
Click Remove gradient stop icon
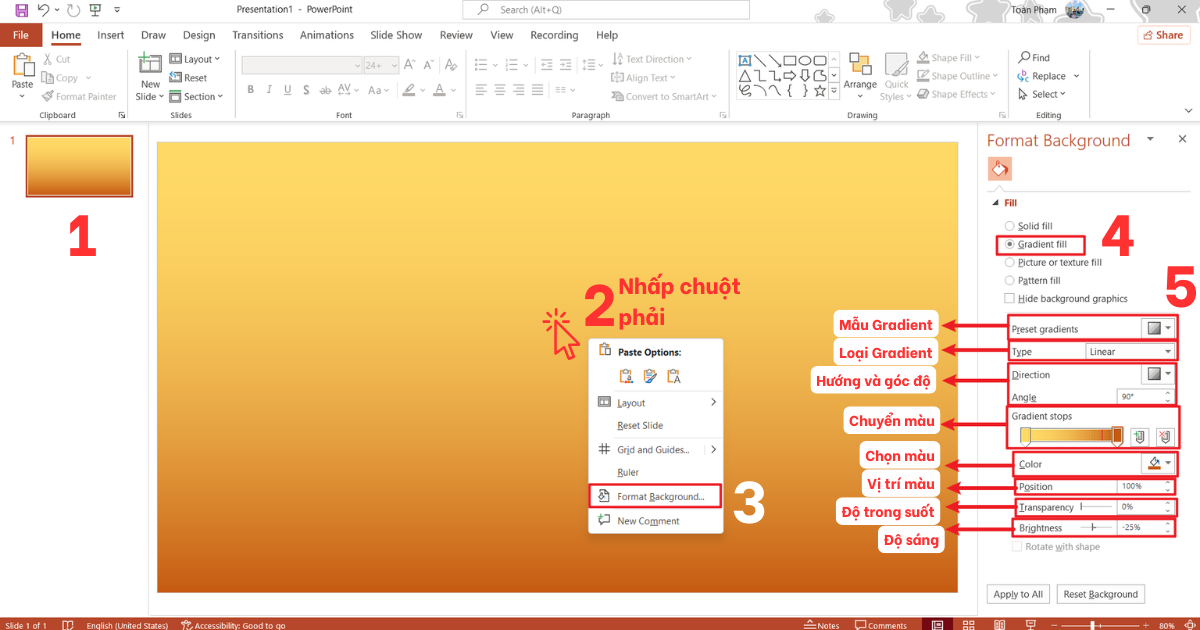pos(1164,437)
